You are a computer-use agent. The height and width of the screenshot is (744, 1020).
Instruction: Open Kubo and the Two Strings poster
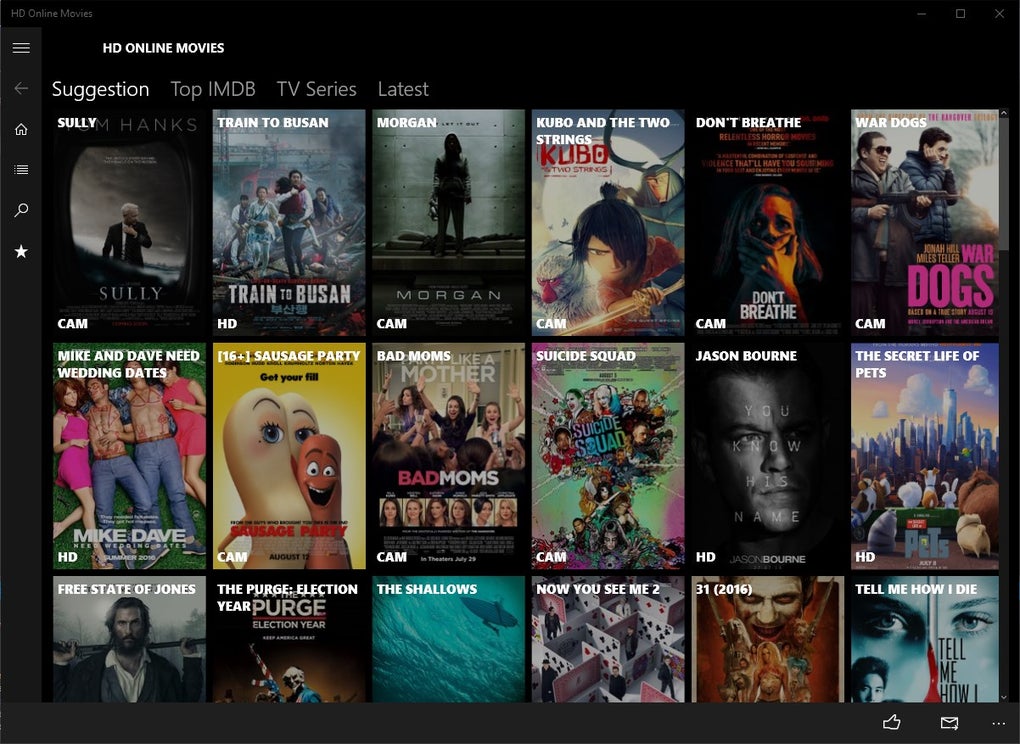pos(608,222)
